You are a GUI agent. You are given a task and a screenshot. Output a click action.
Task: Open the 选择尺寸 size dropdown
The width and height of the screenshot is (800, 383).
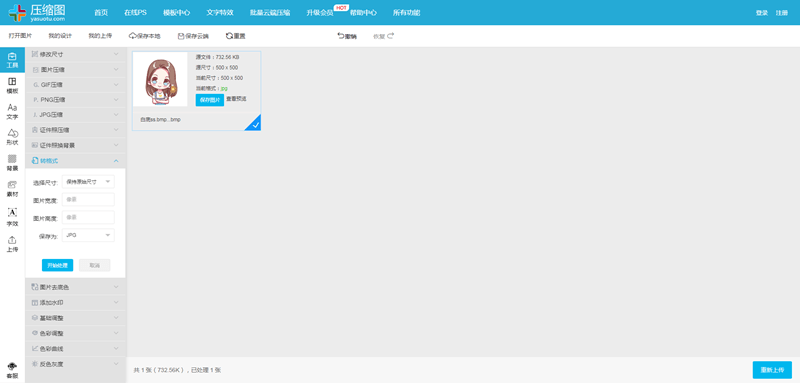tap(88, 182)
